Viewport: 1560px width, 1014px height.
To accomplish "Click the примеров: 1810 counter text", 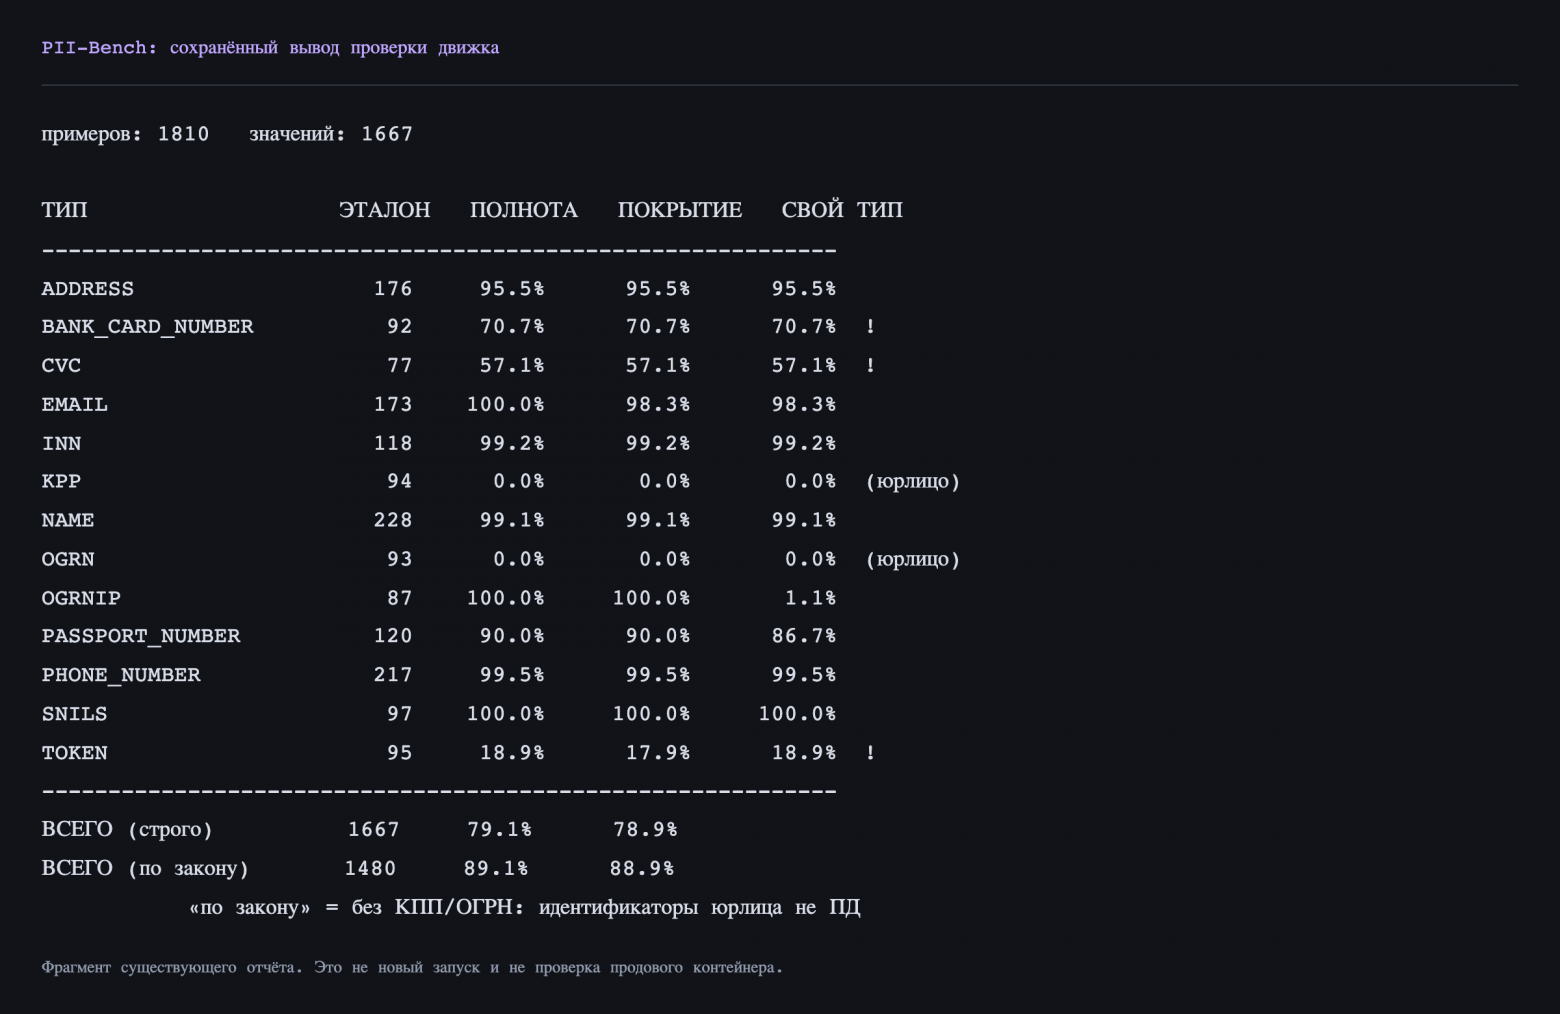I will (x=125, y=134).
